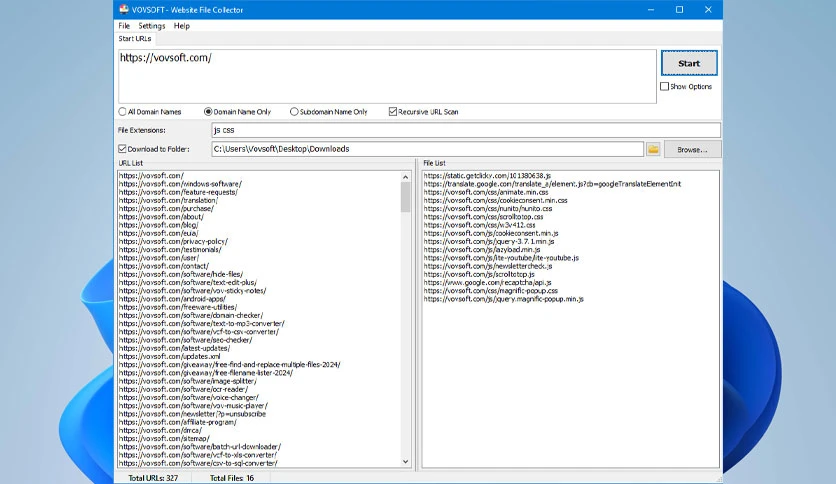836x484 pixels.
Task: Select js/cookieconsent.min.js file row
Action: (x=491, y=233)
